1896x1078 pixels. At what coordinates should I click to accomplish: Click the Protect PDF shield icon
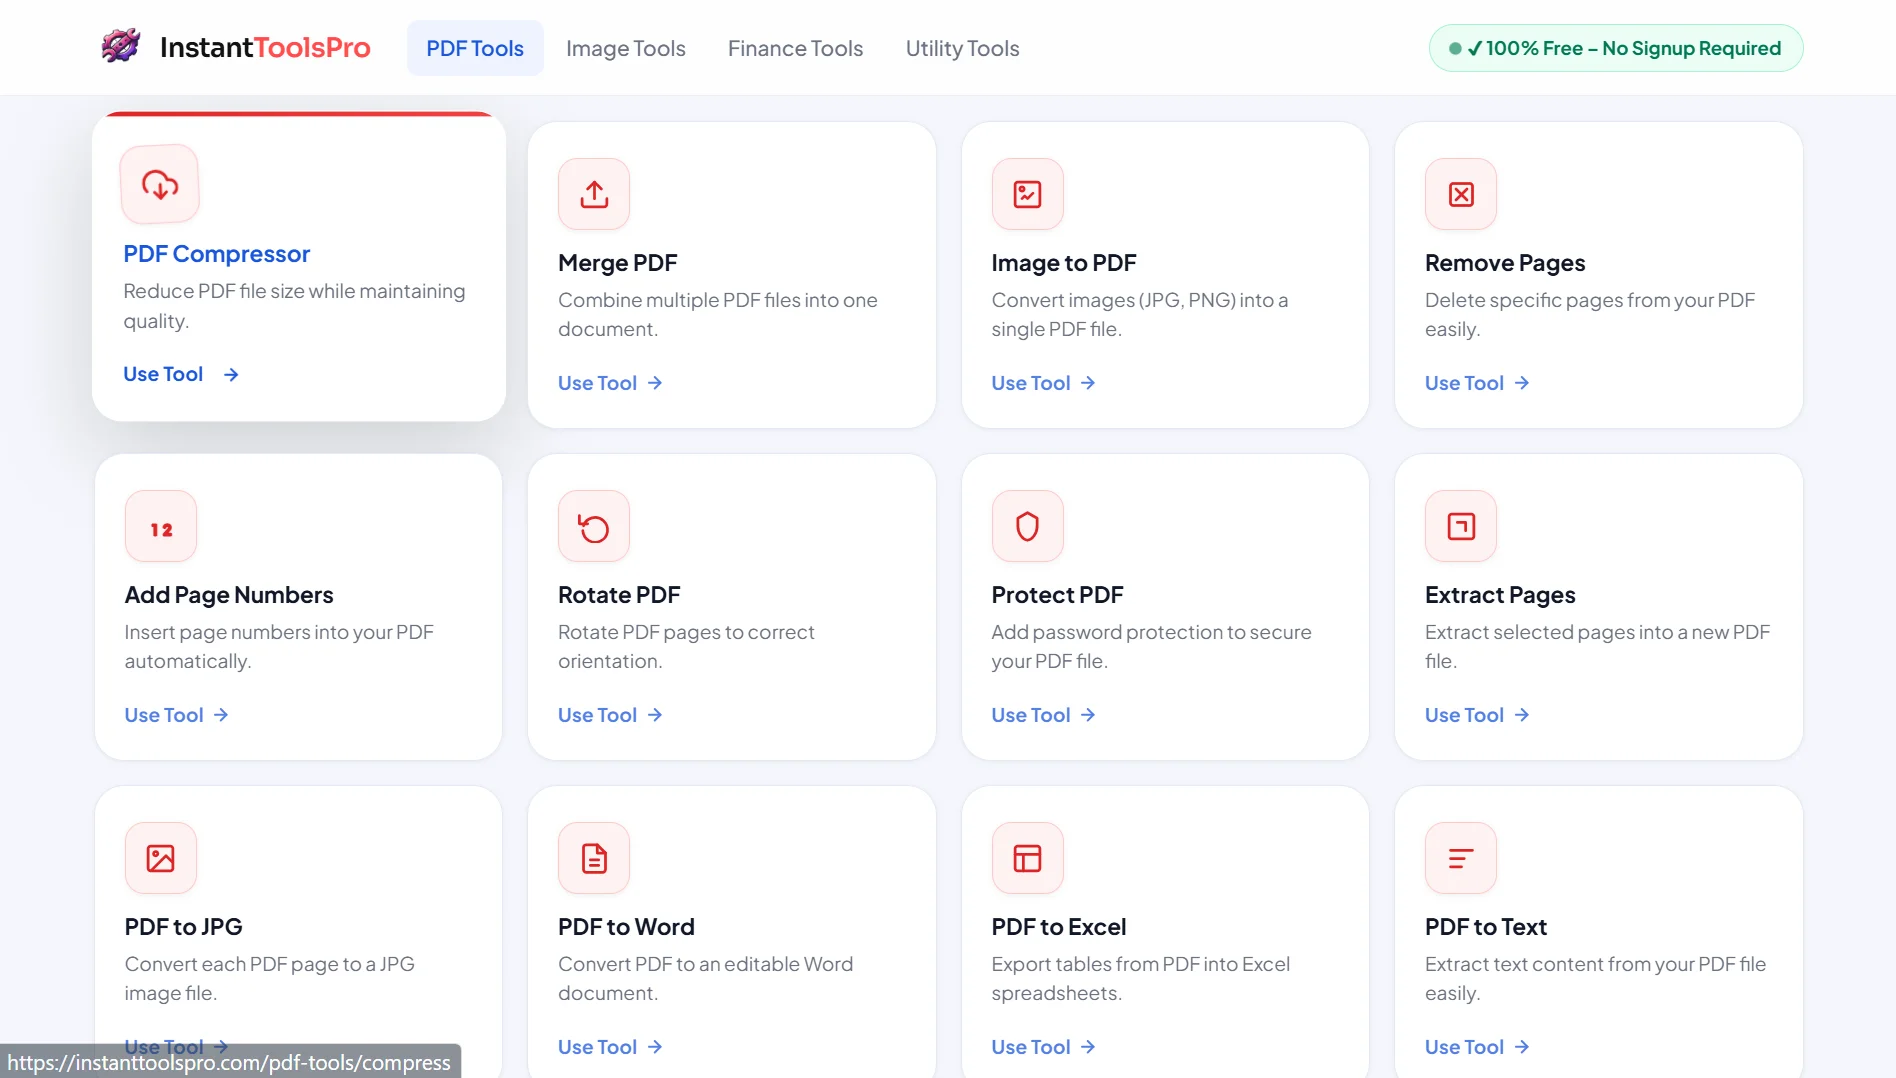click(x=1027, y=527)
